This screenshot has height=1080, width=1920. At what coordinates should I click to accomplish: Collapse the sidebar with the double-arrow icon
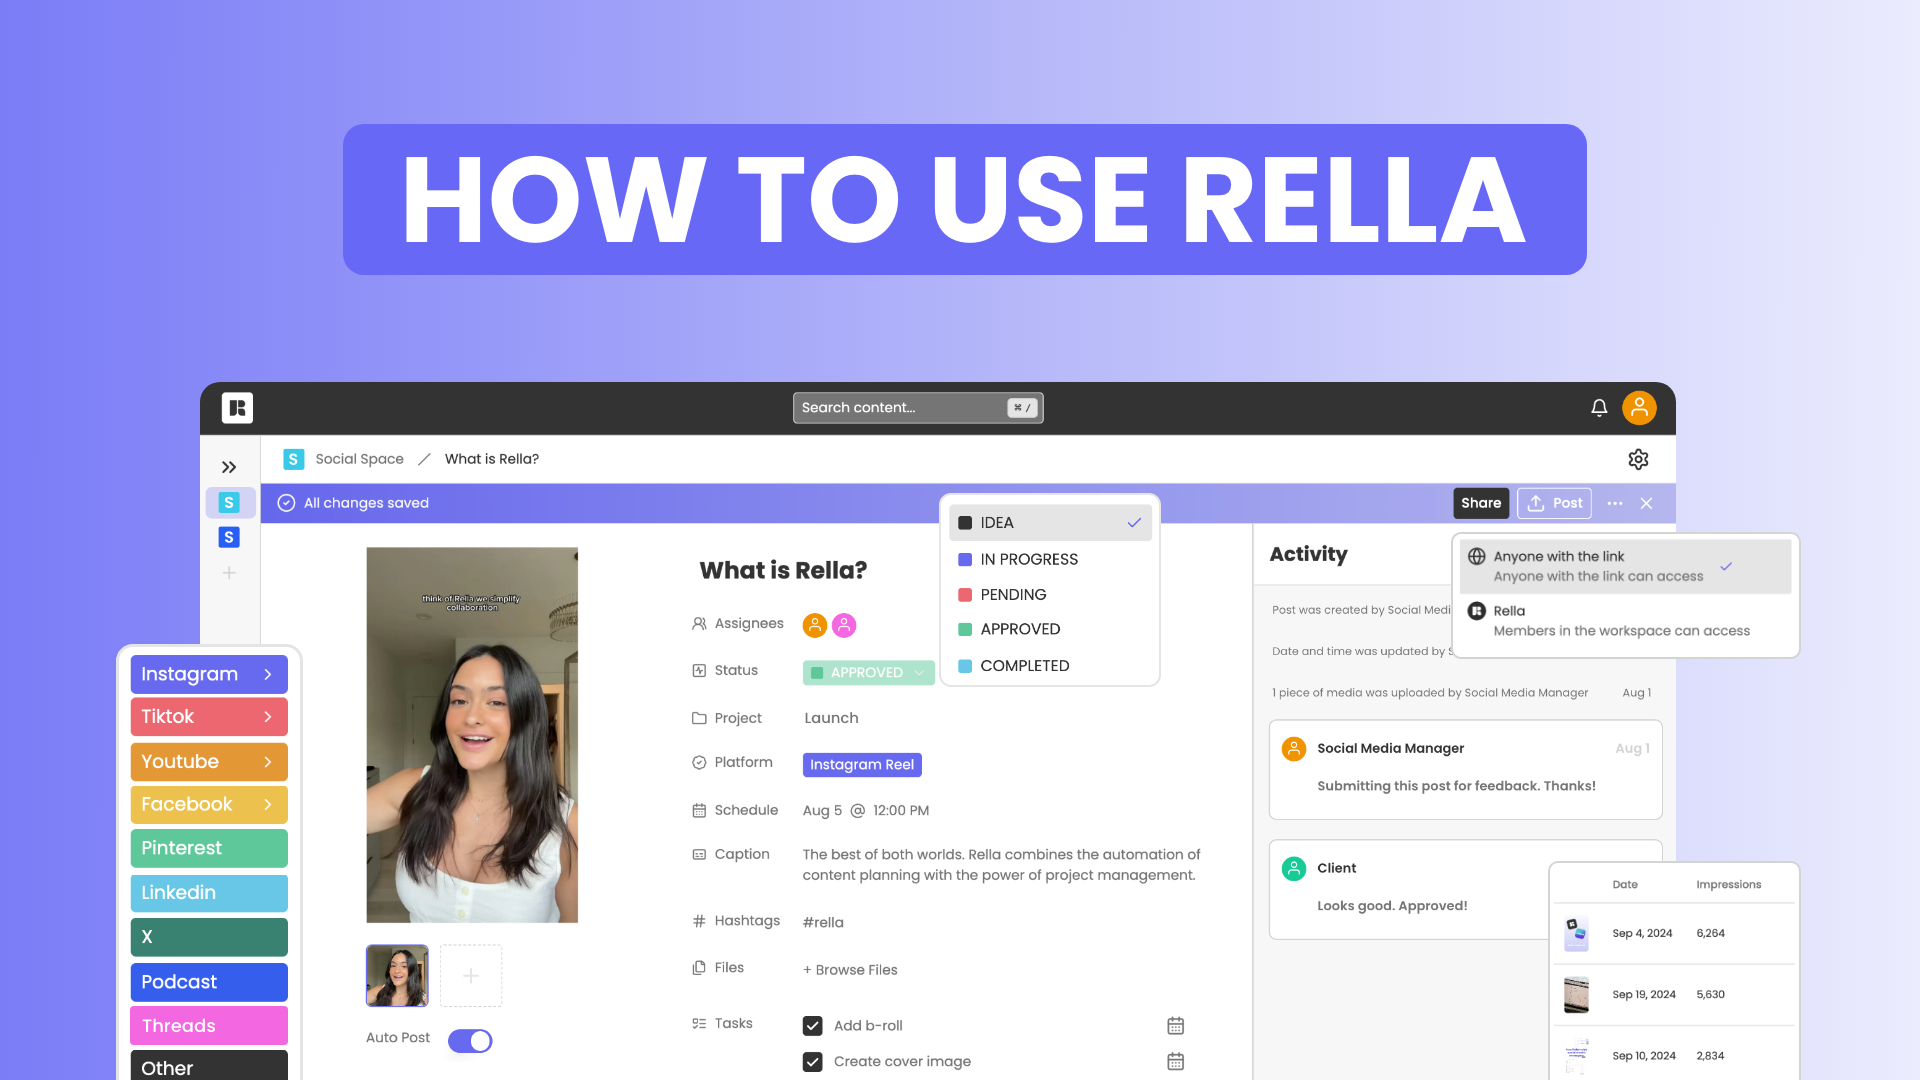pyautogui.click(x=229, y=466)
